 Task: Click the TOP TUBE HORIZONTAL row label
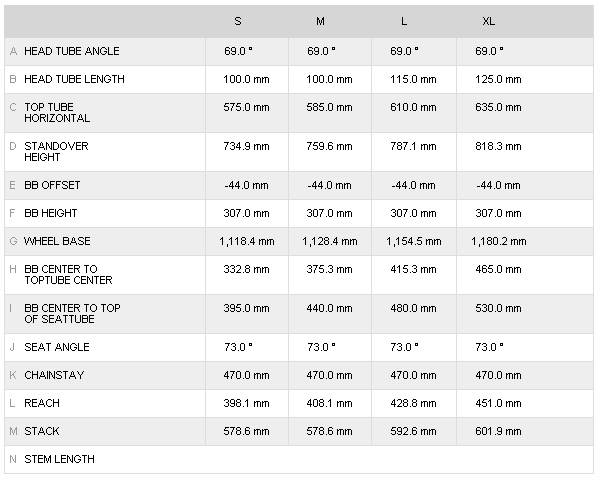coord(57,112)
